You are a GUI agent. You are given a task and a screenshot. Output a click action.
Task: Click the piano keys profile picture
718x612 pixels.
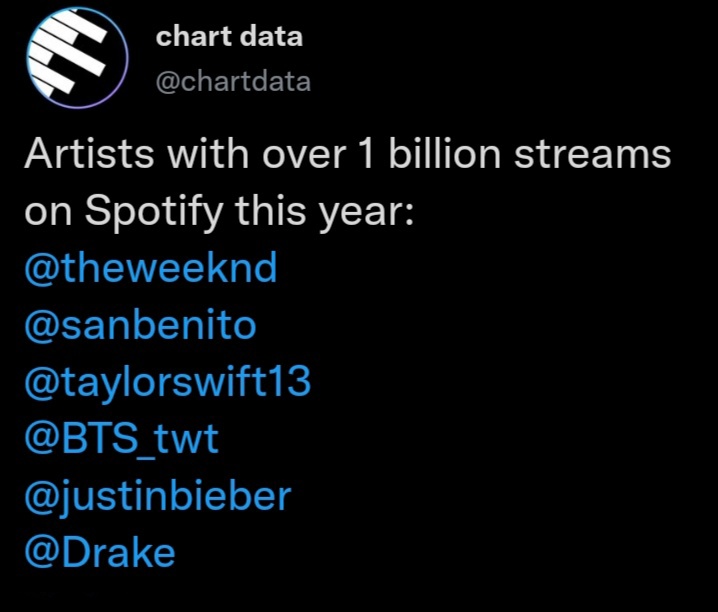pyautogui.click(x=77, y=58)
